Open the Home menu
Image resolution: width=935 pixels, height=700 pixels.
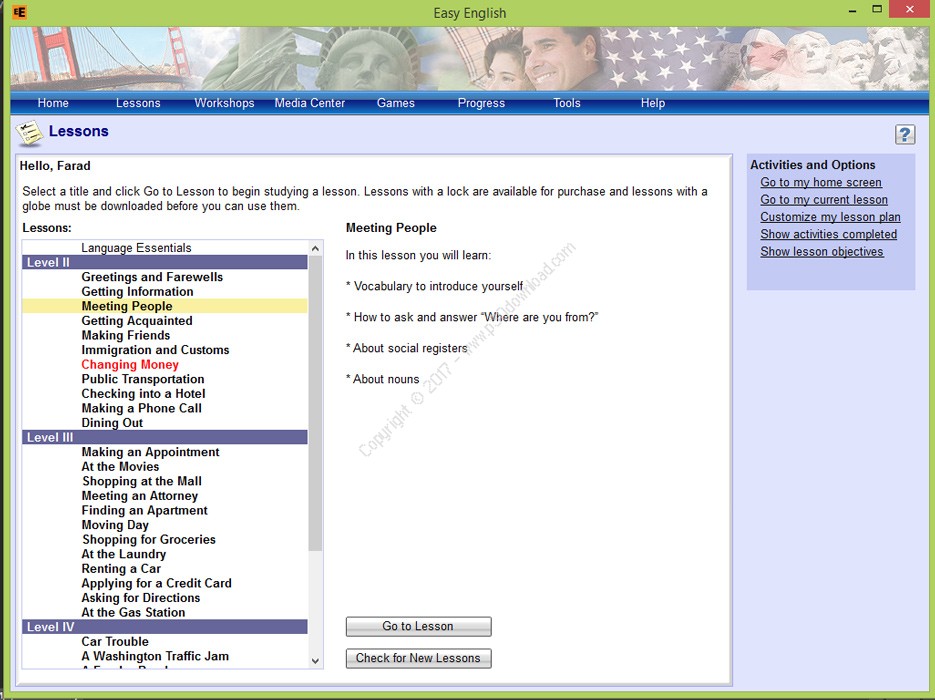click(53, 102)
